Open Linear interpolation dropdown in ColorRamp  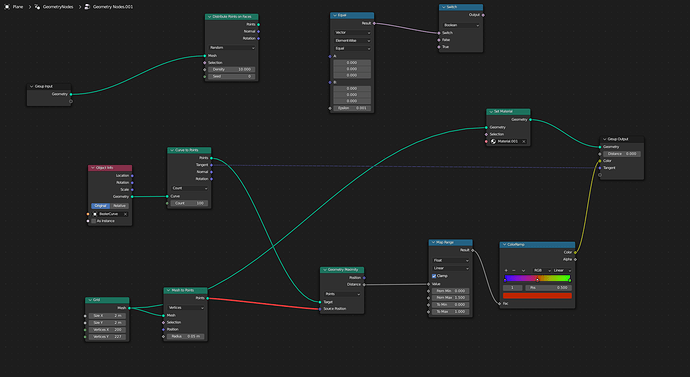tap(562, 271)
